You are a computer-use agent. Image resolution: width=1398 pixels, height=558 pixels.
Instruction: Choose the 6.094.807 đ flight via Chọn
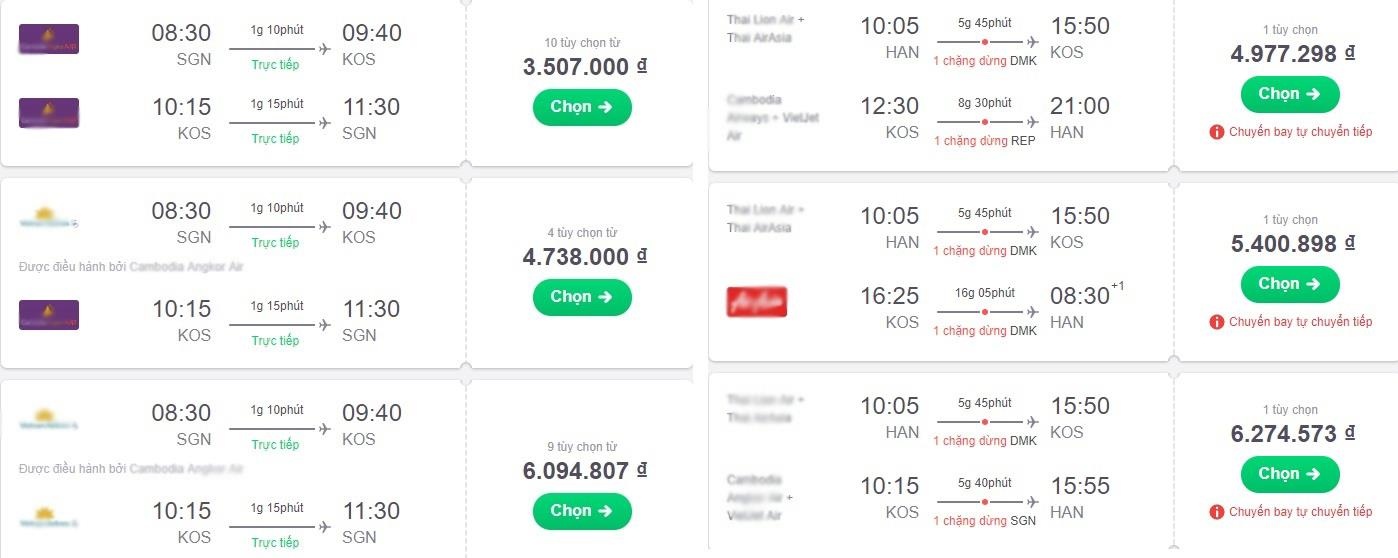(x=582, y=511)
